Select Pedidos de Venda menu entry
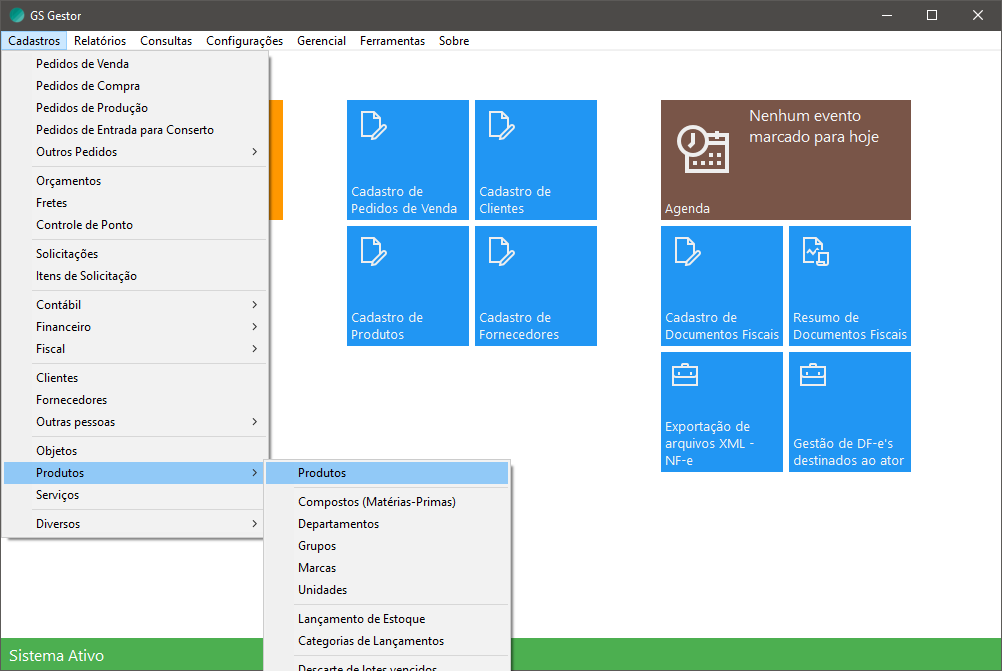1002x671 pixels. pyautogui.click(x=82, y=64)
